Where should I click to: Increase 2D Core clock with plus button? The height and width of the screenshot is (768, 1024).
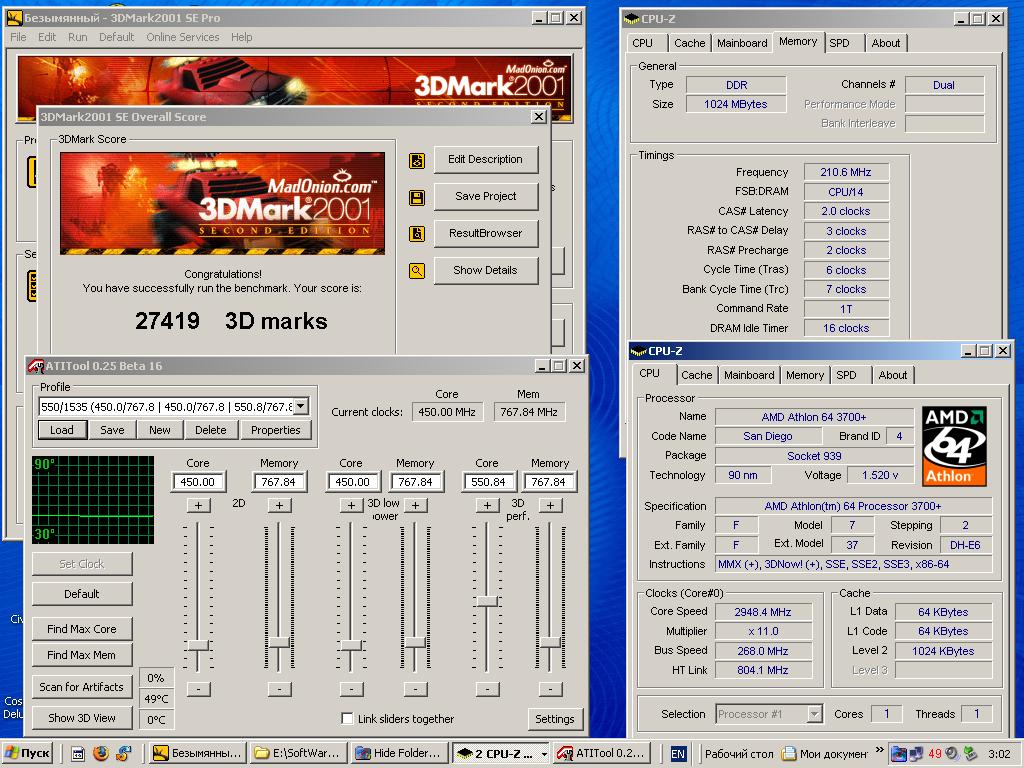(x=198, y=505)
